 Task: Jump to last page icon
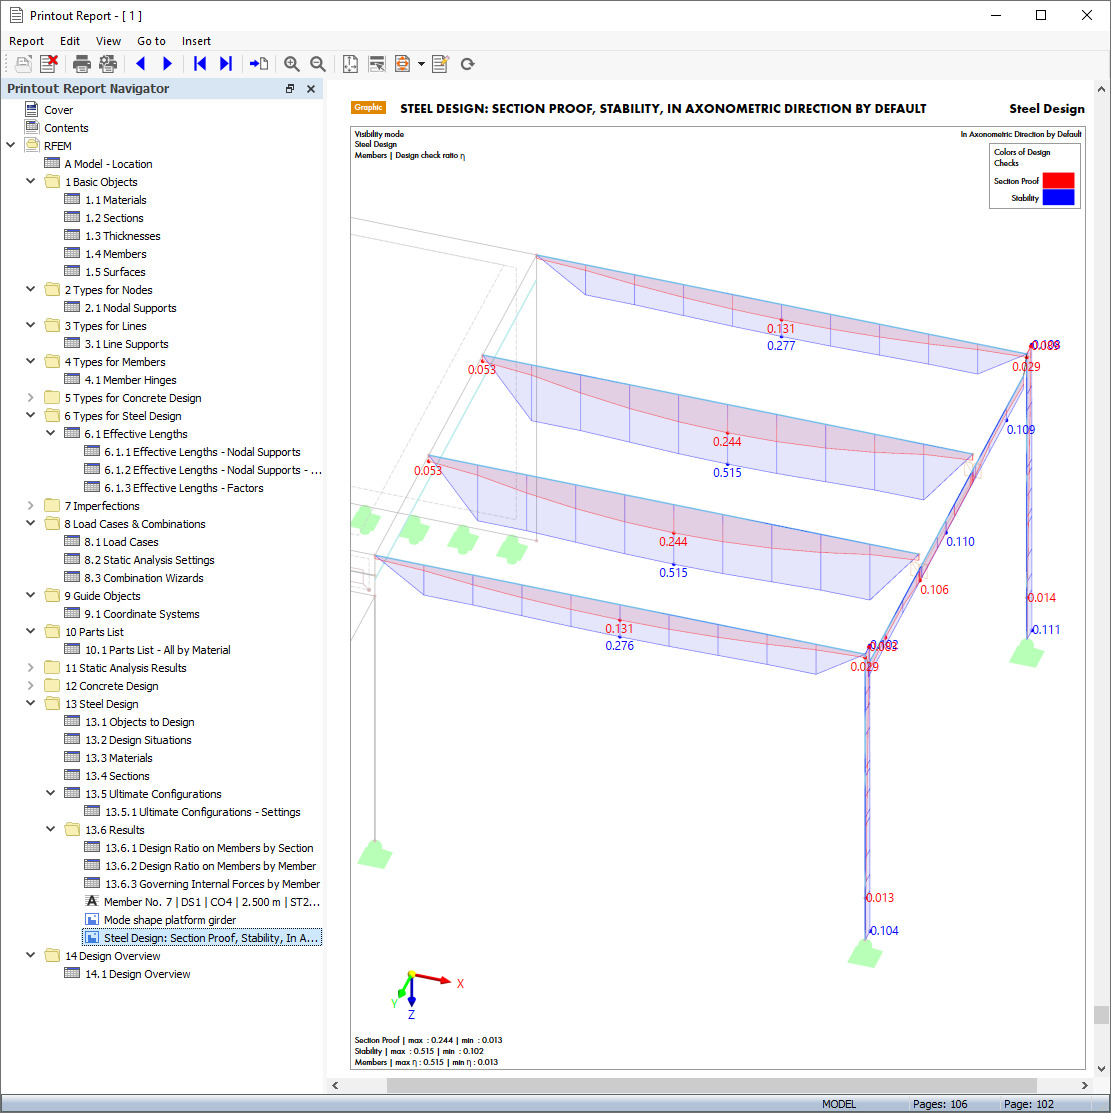click(x=226, y=64)
